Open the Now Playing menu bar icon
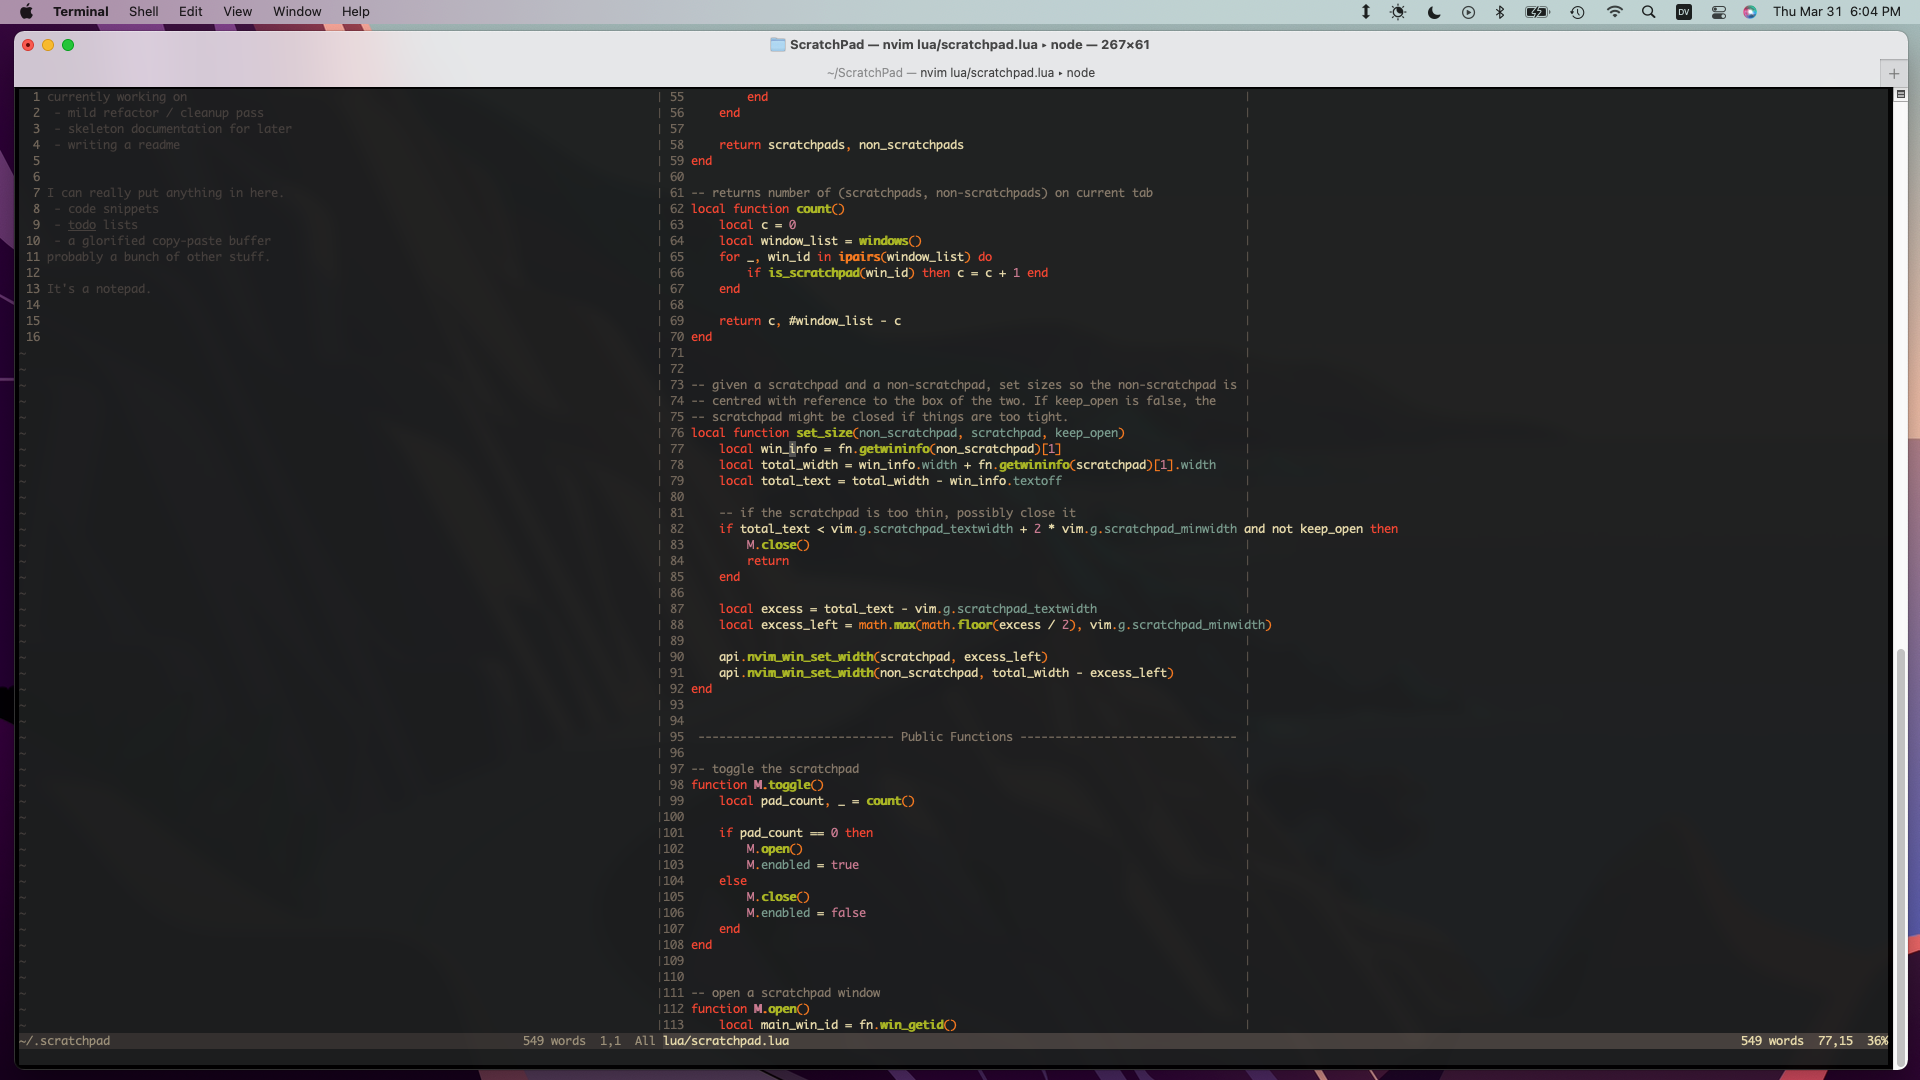 click(1468, 12)
